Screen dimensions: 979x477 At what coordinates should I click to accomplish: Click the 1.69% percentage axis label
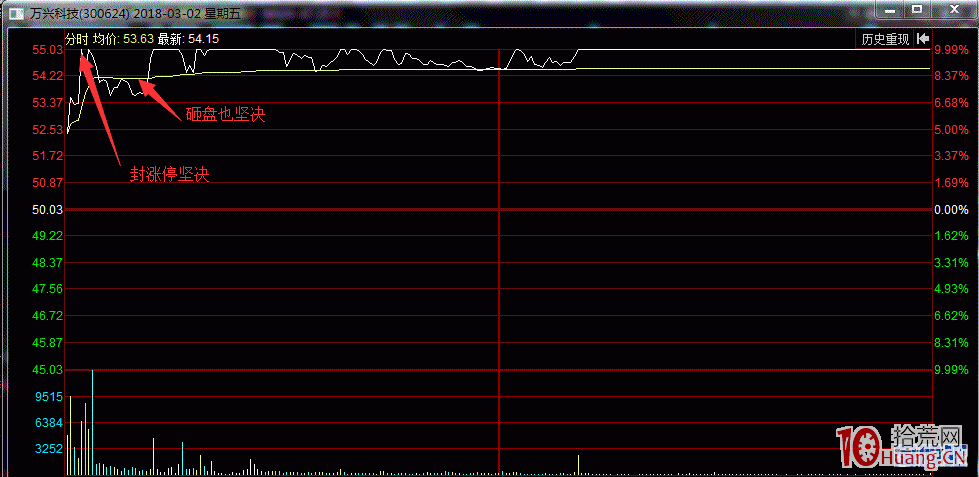click(x=951, y=183)
